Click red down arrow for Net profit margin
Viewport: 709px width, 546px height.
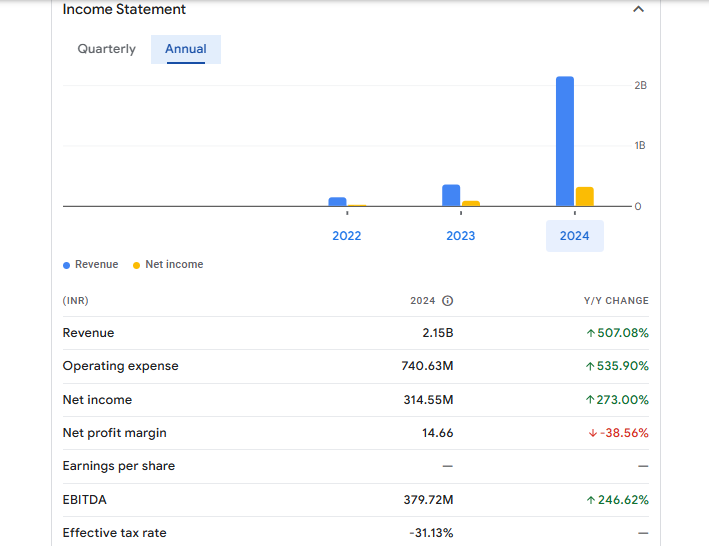[593, 433]
